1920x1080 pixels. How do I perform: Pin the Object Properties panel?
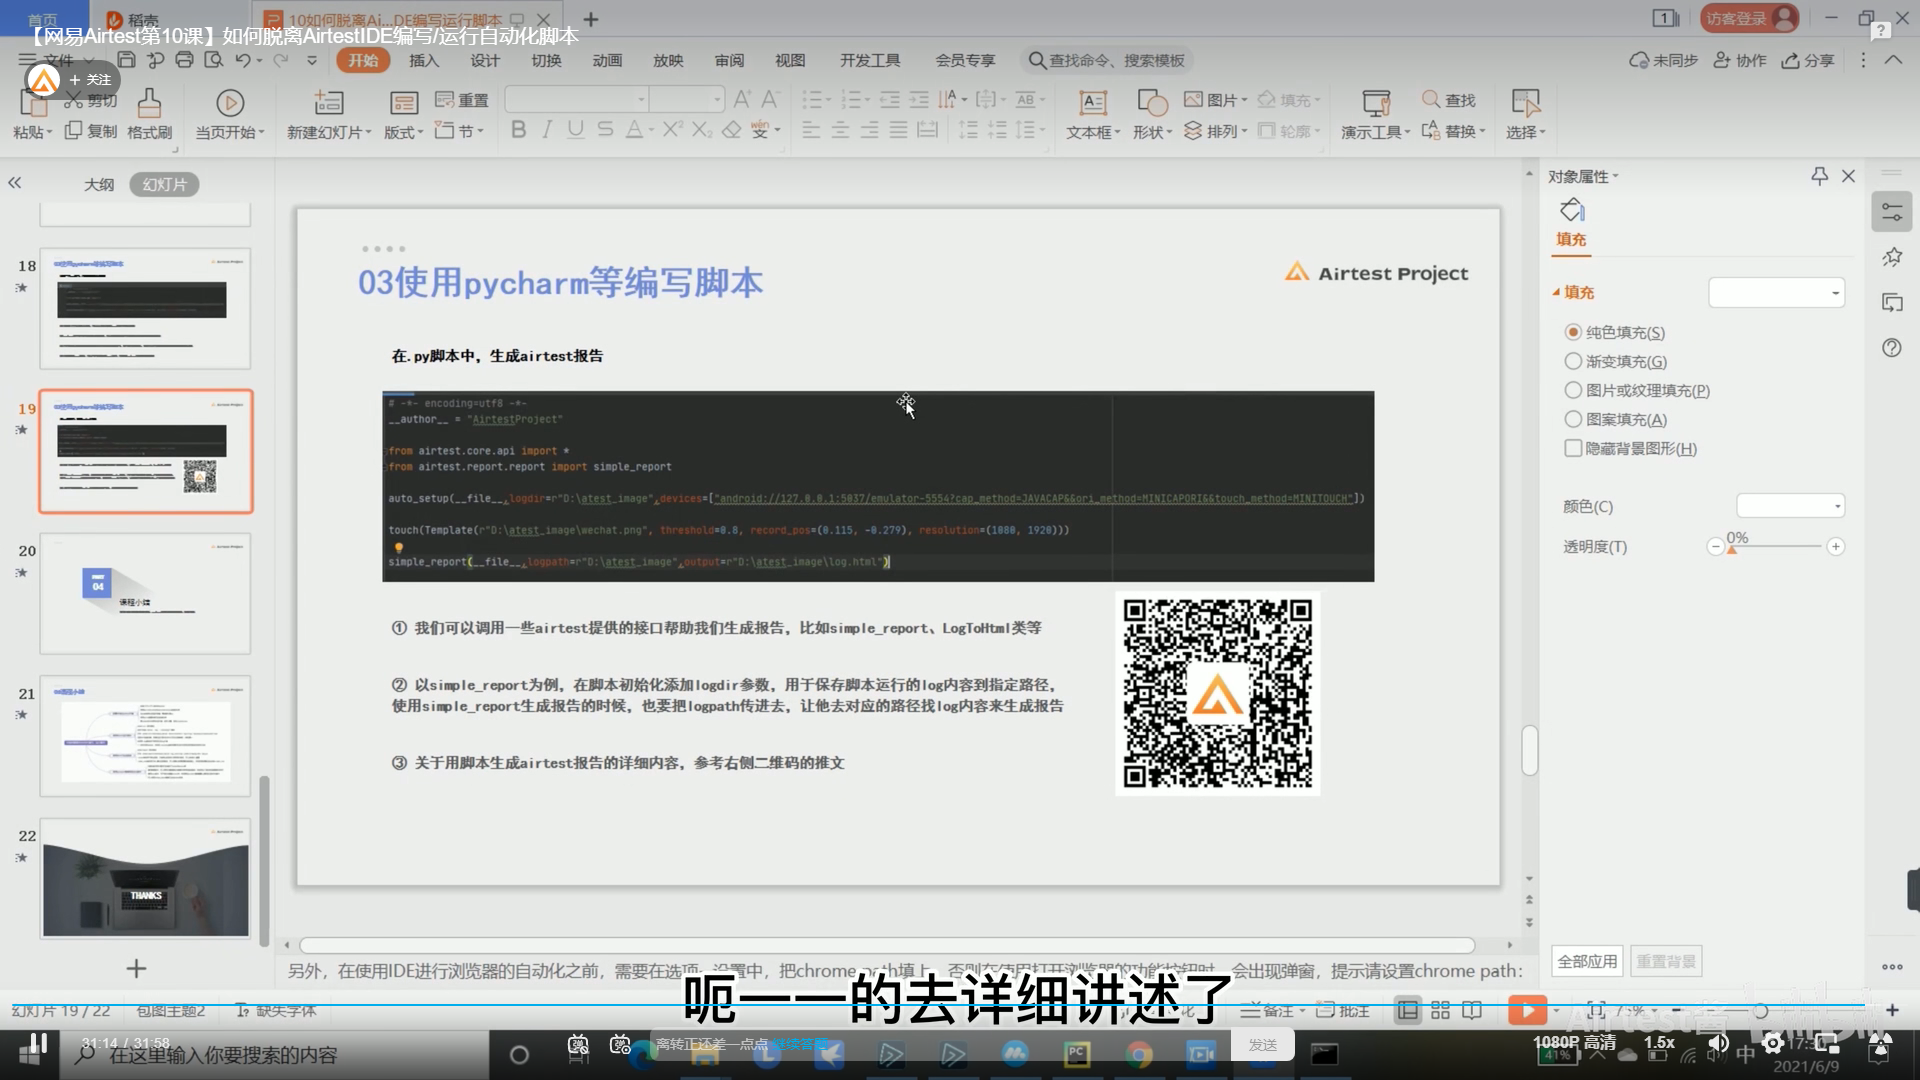1819,176
